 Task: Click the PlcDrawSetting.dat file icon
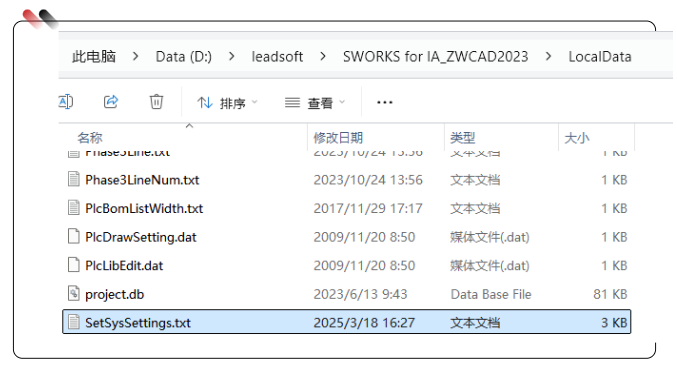74,236
